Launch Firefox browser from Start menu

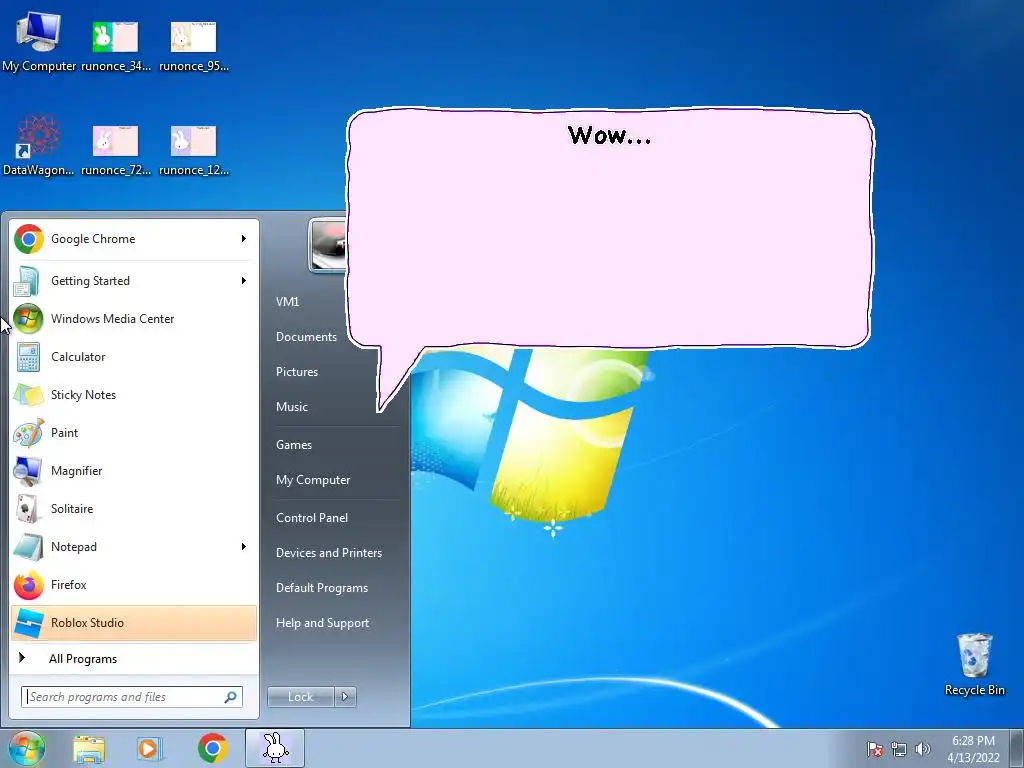pyautogui.click(x=134, y=584)
